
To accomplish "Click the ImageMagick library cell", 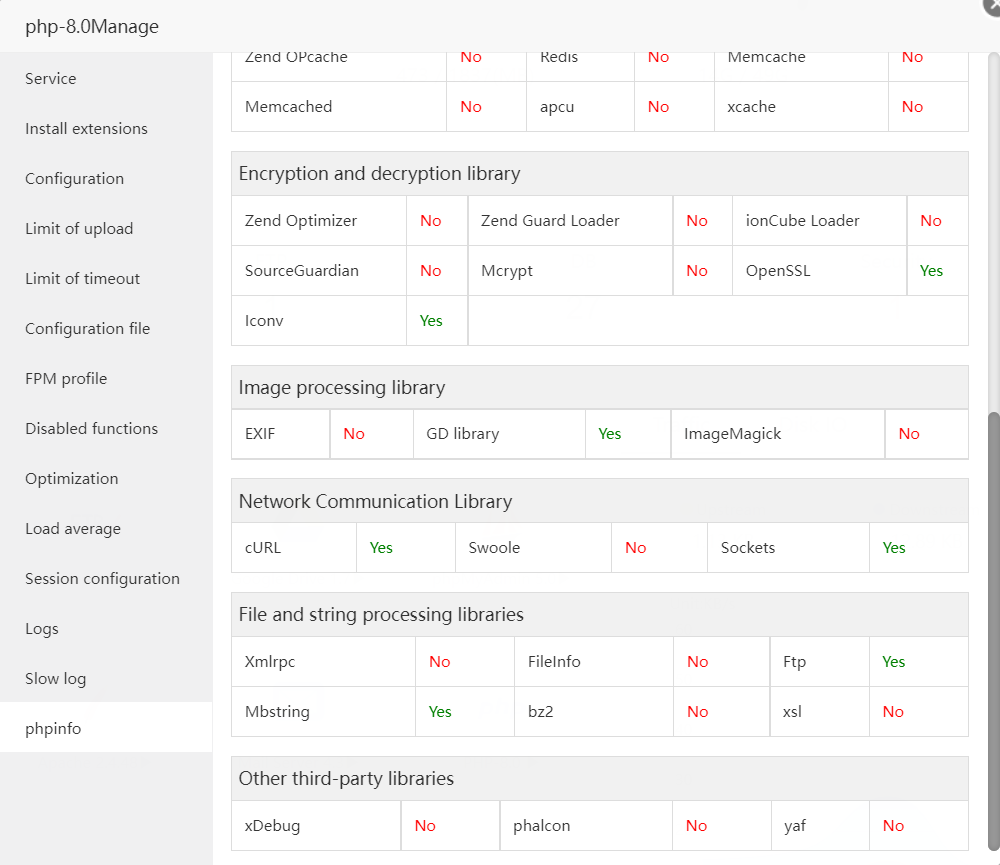I will pyautogui.click(x=733, y=434).
